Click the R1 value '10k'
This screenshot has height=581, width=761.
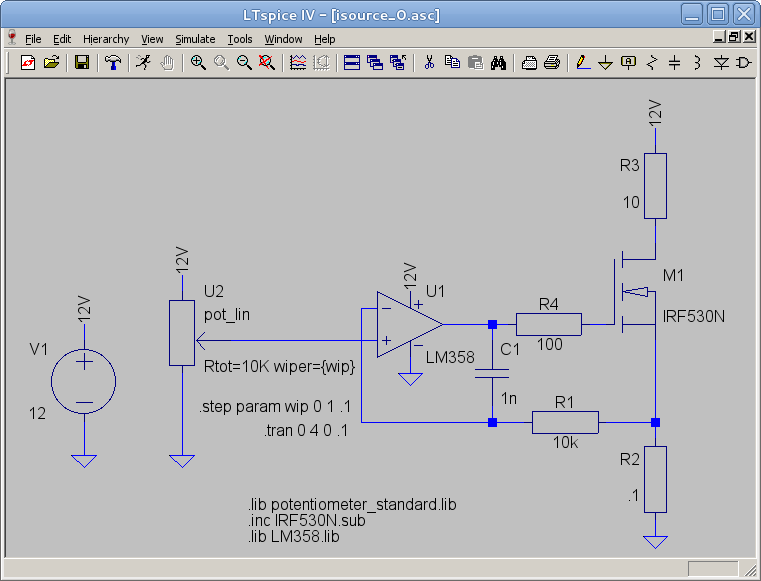pyautogui.click(x=565, y=443)
